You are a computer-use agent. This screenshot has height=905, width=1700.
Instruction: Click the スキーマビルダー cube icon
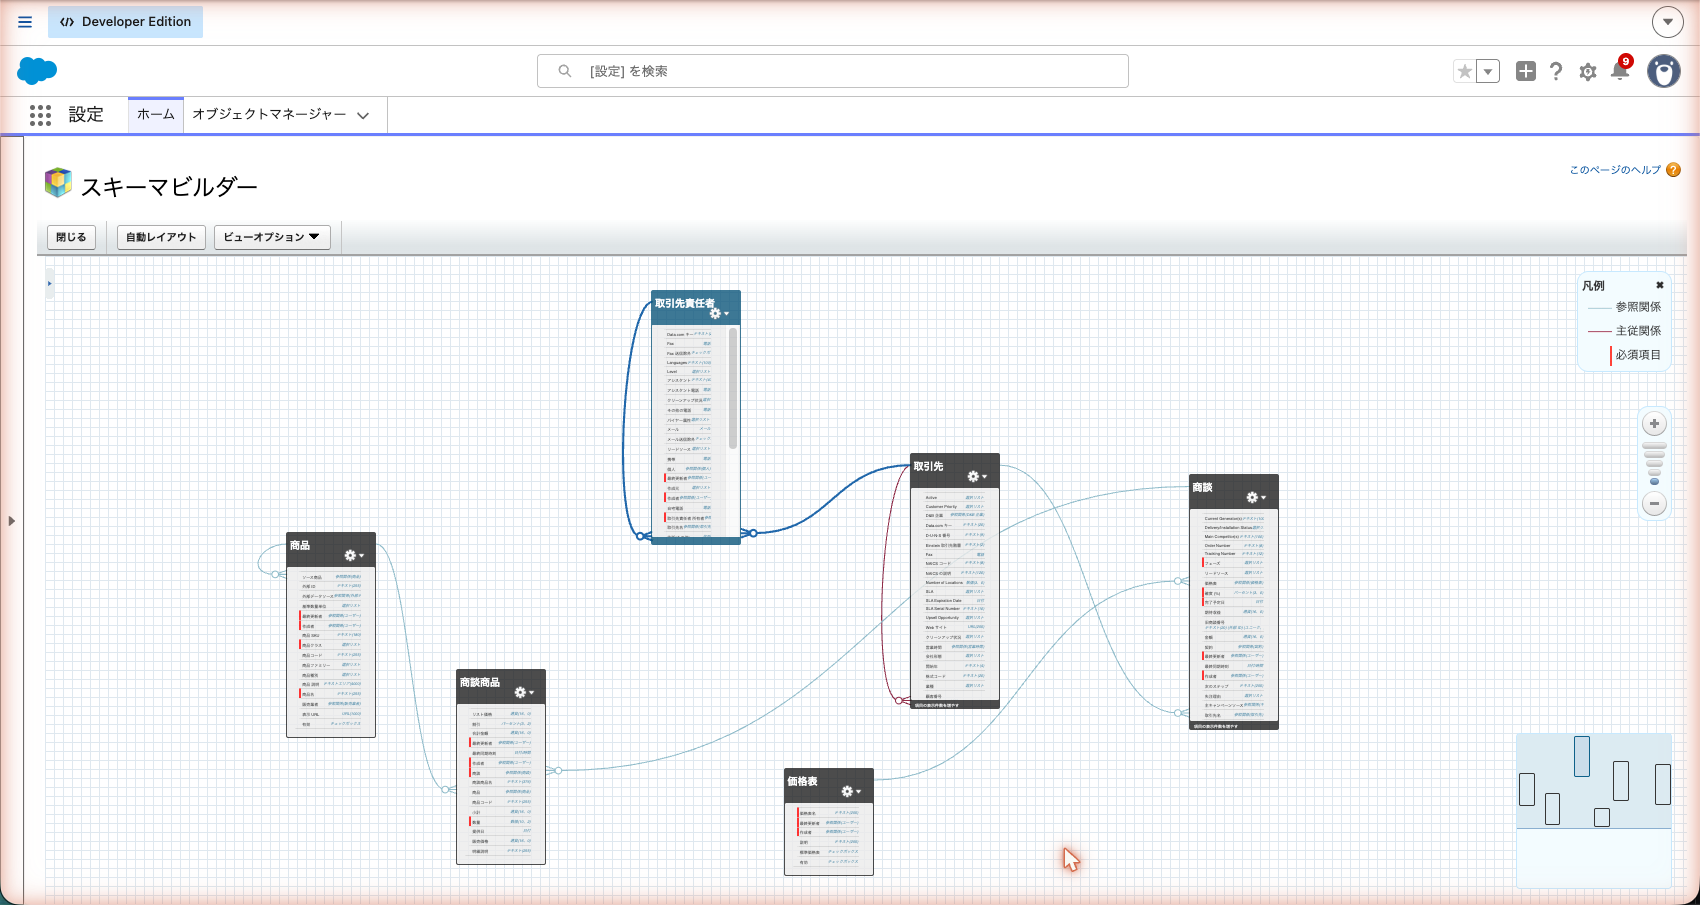pos(58,183)
